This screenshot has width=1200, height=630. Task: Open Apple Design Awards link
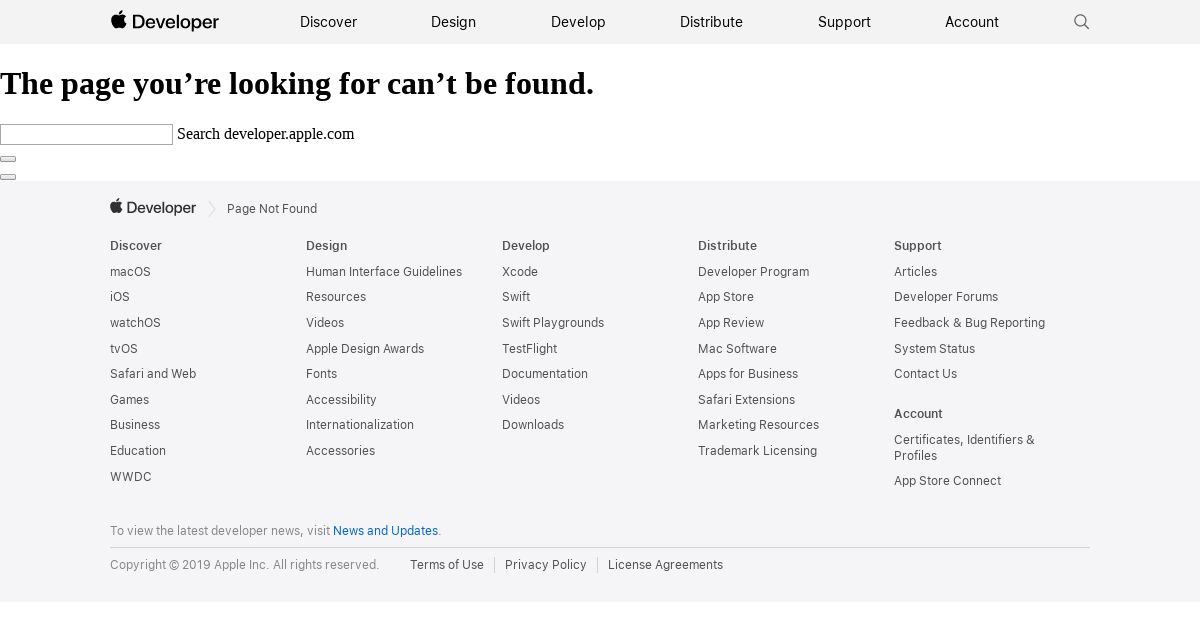(x=365, y=349)
